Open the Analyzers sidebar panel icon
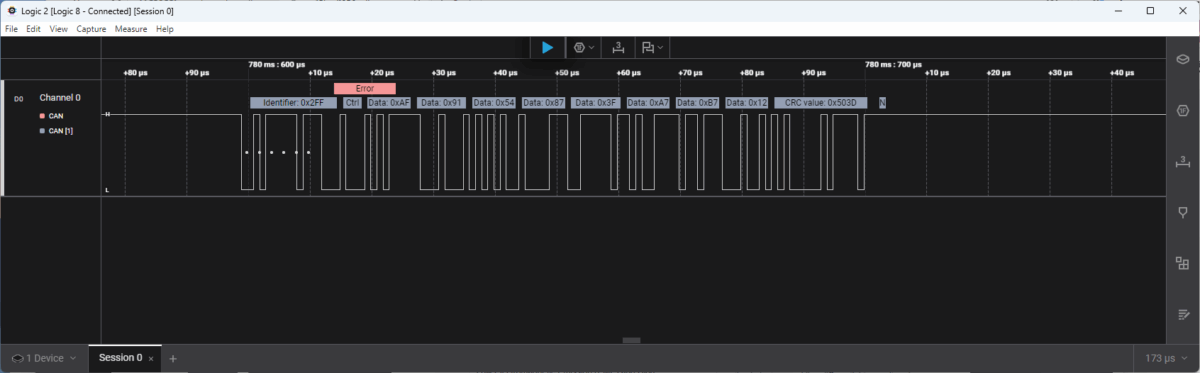Image resolution: width=1200 pixels, height=373 pixels. 1182,110
